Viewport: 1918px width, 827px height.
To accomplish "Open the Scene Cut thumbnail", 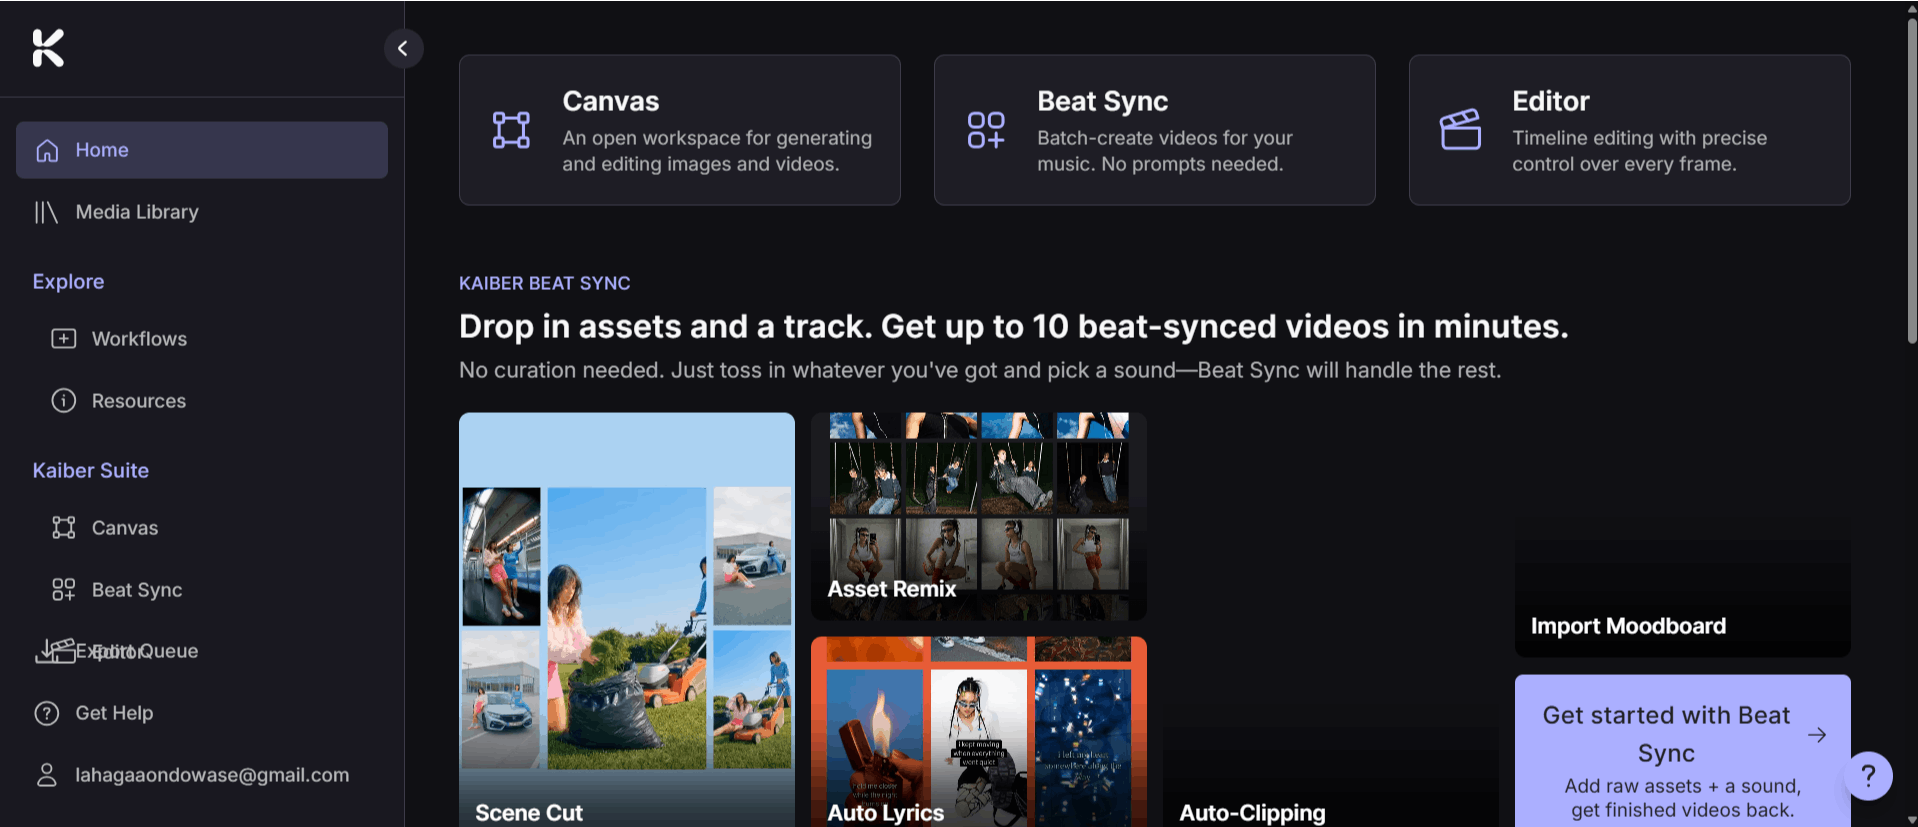I will tap(627, 620).
